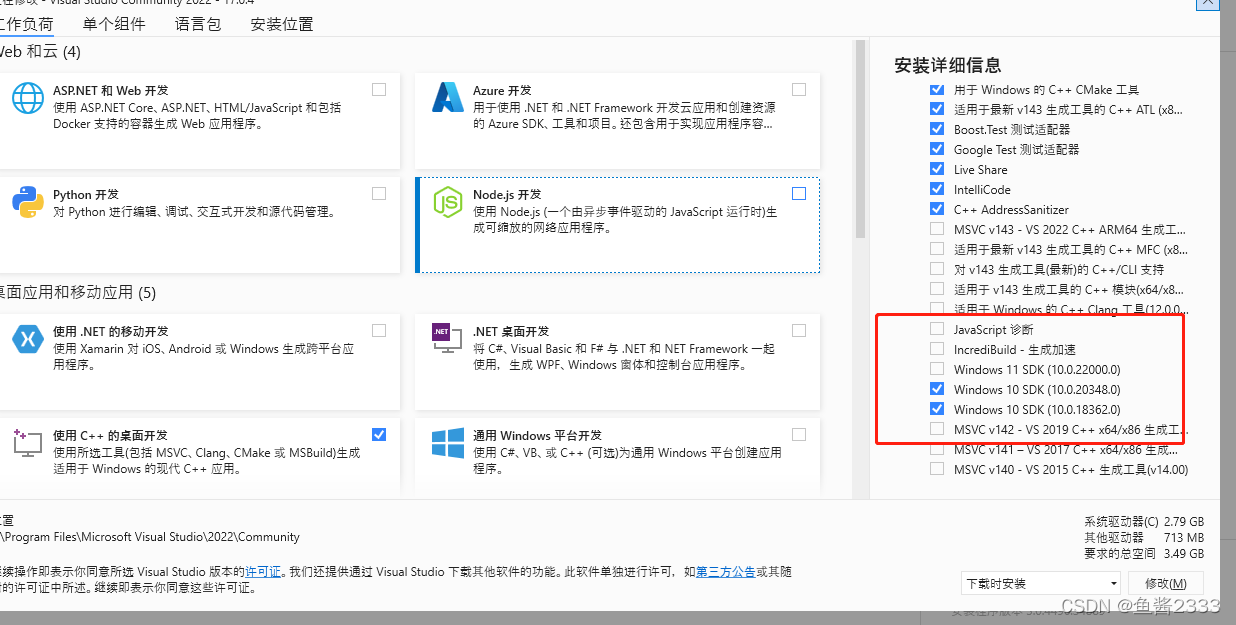
Task: Enable the ASP.NET and Web development workload
Action: click(x=379, y=89)
